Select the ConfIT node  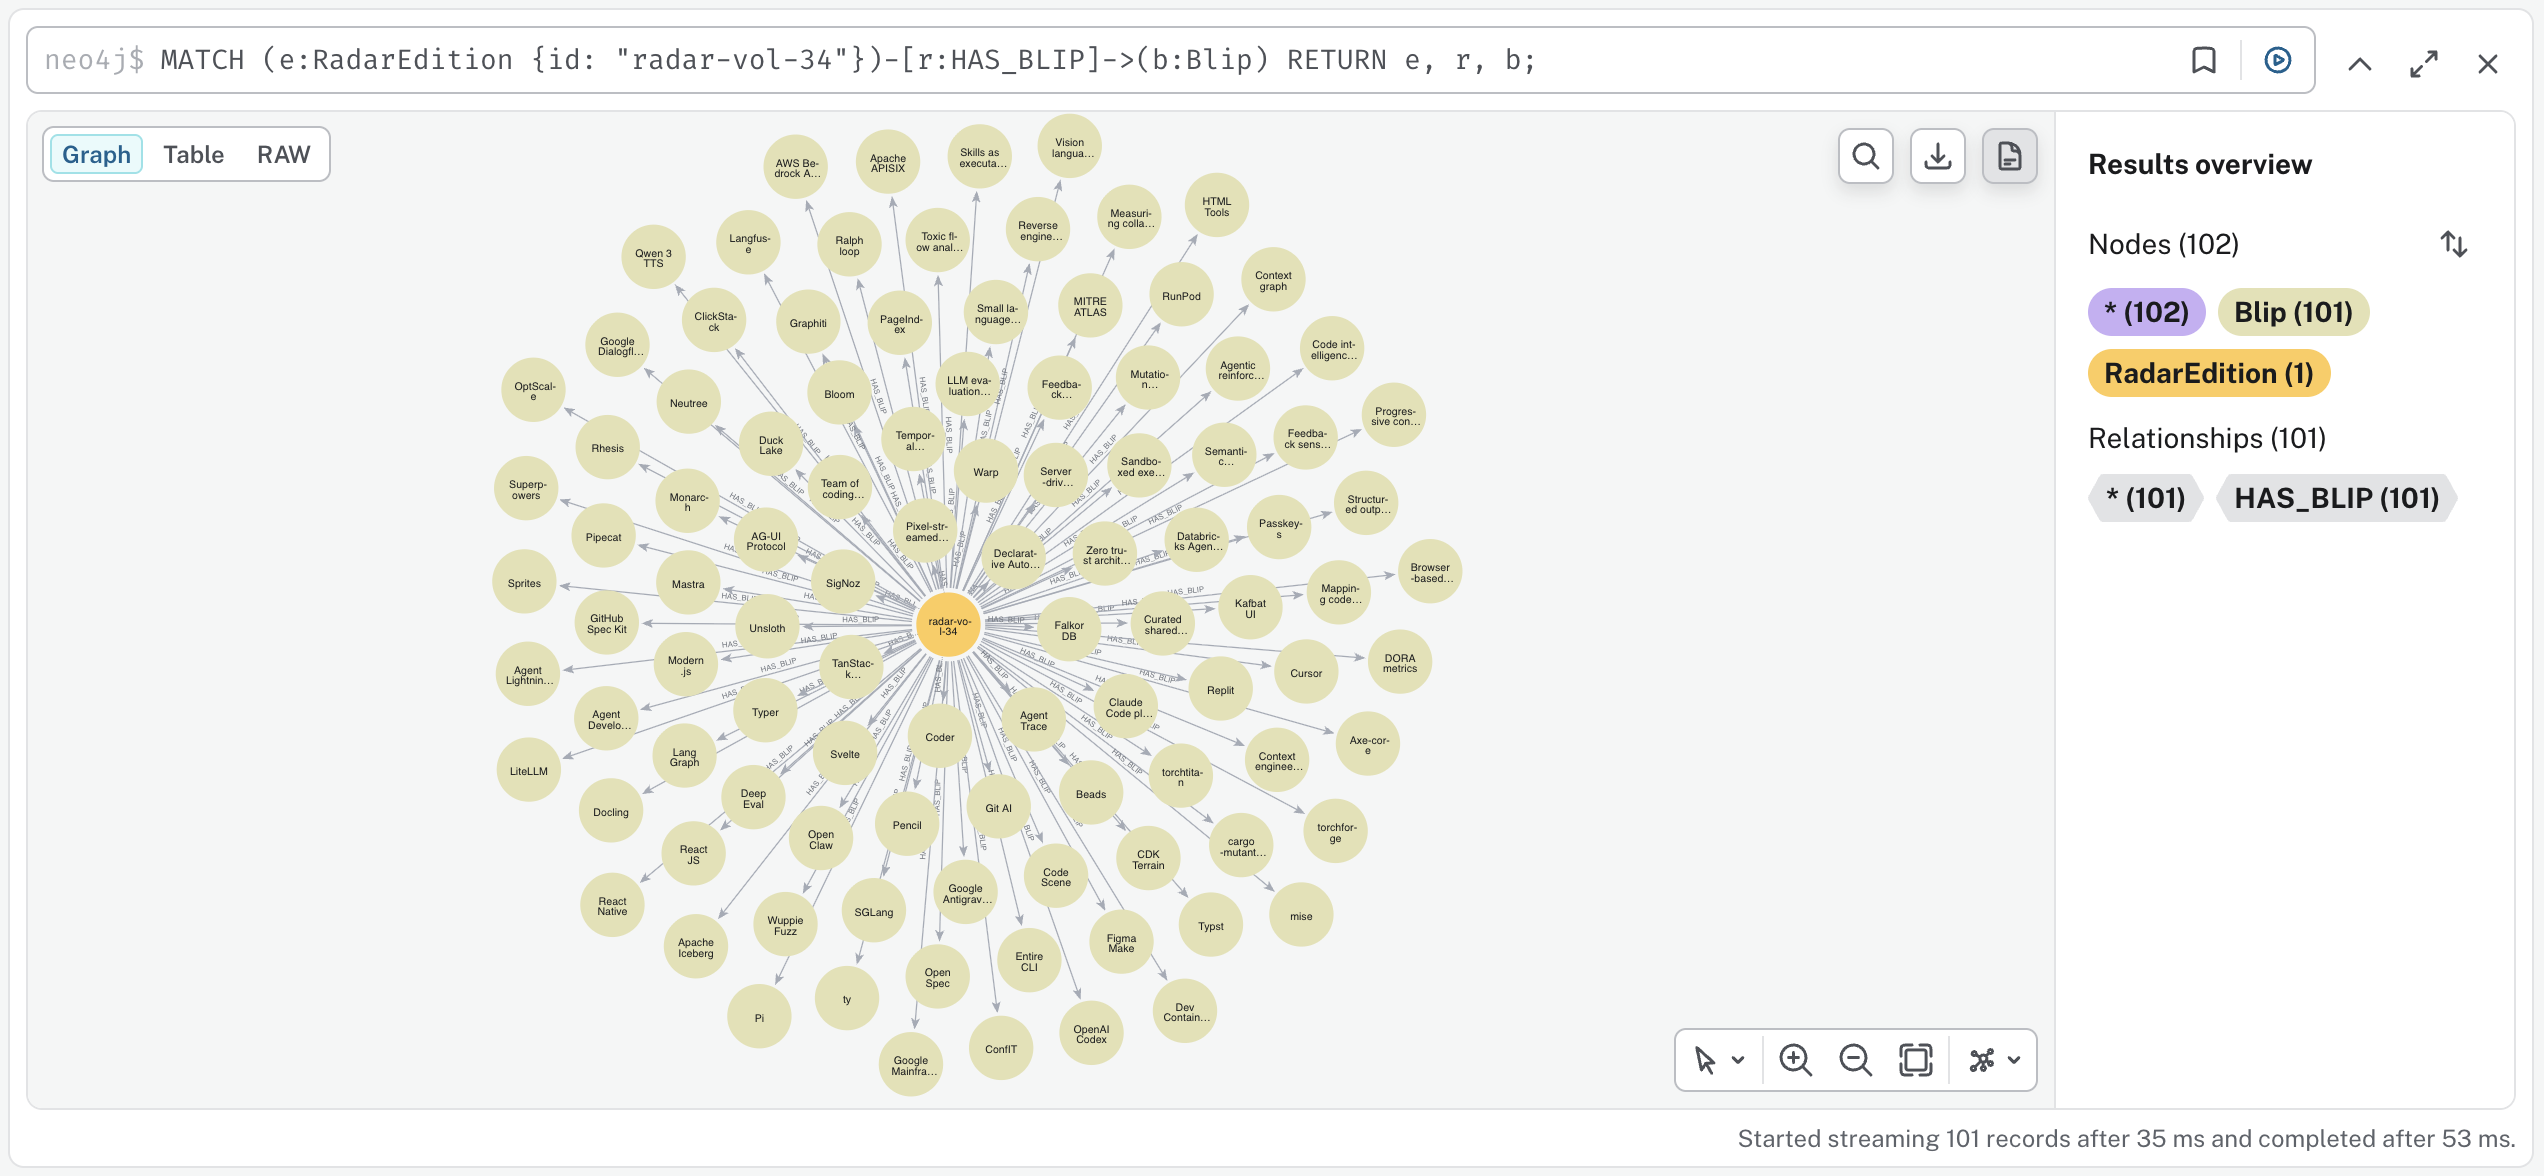coord(1001,1049)
